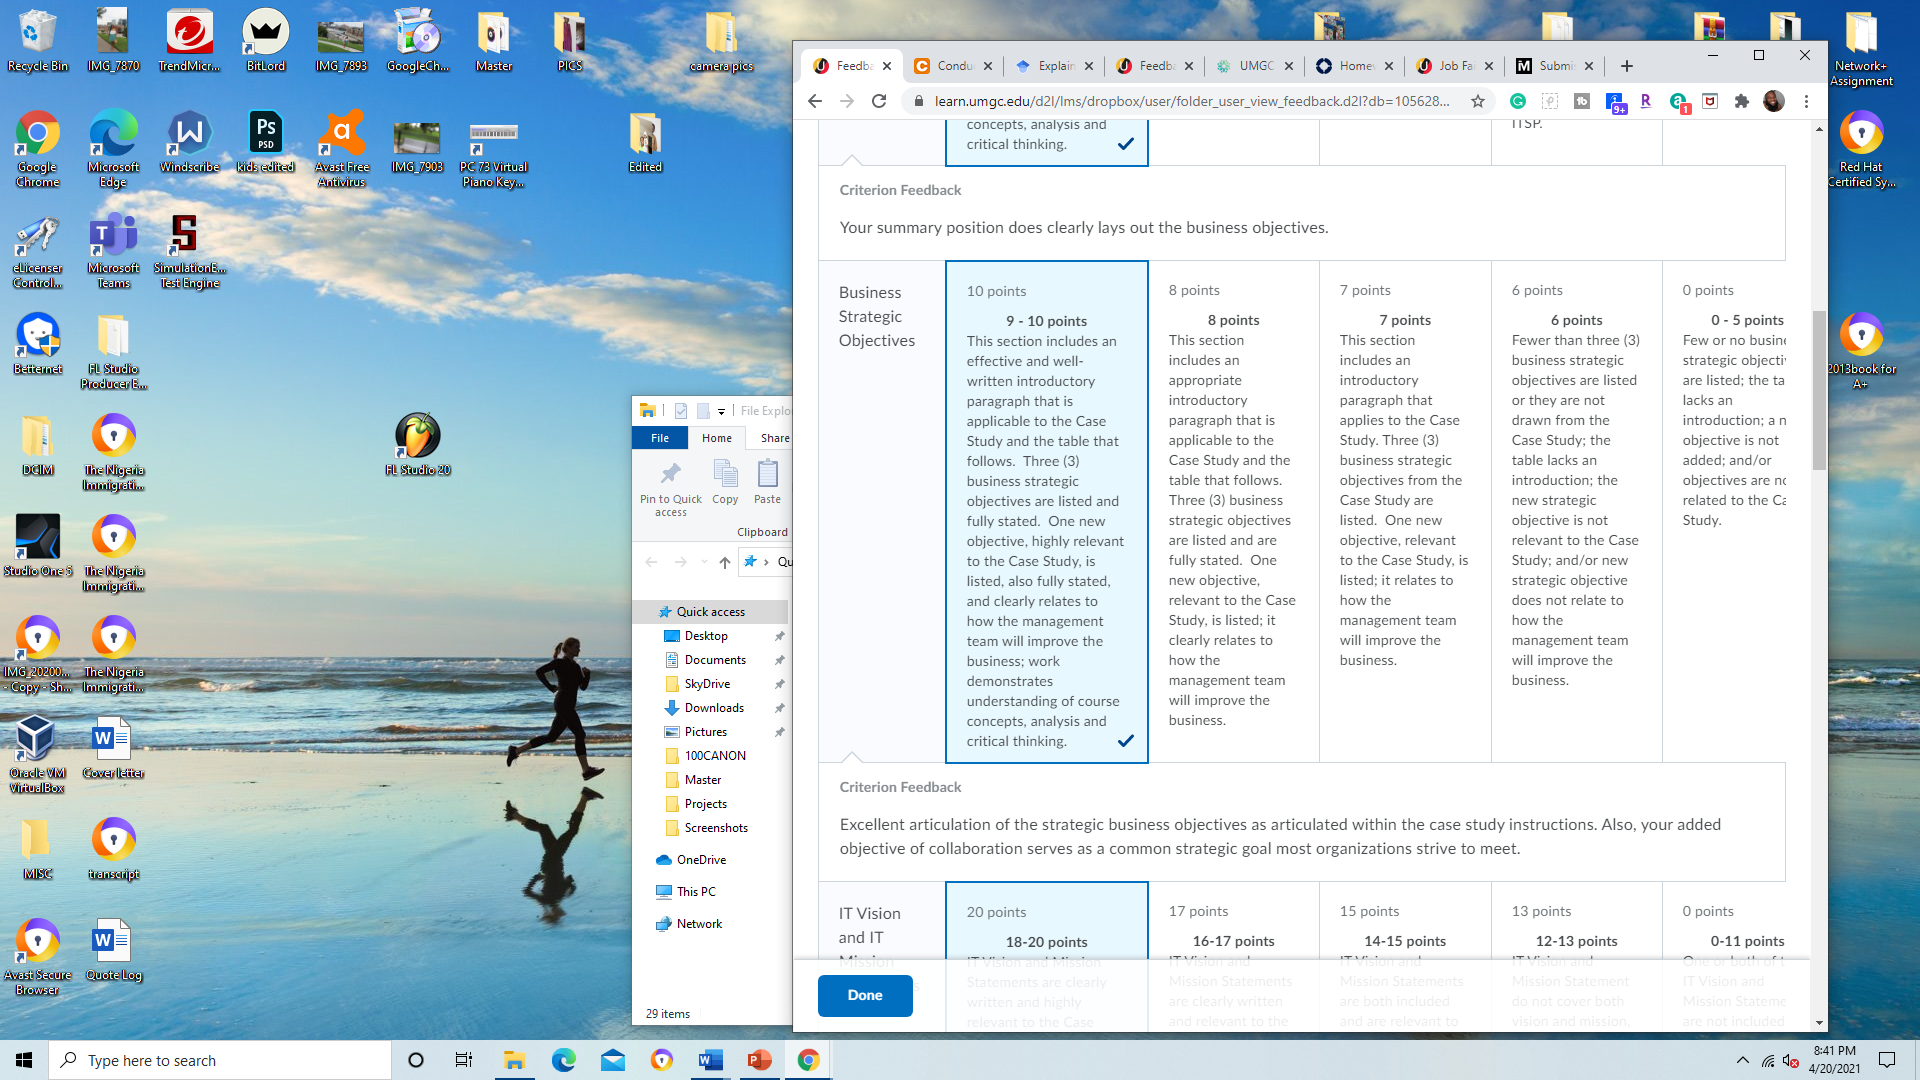Go up one folder in File Explorer
This screenshot has height=1080, width=1920.
coord(724,562)
